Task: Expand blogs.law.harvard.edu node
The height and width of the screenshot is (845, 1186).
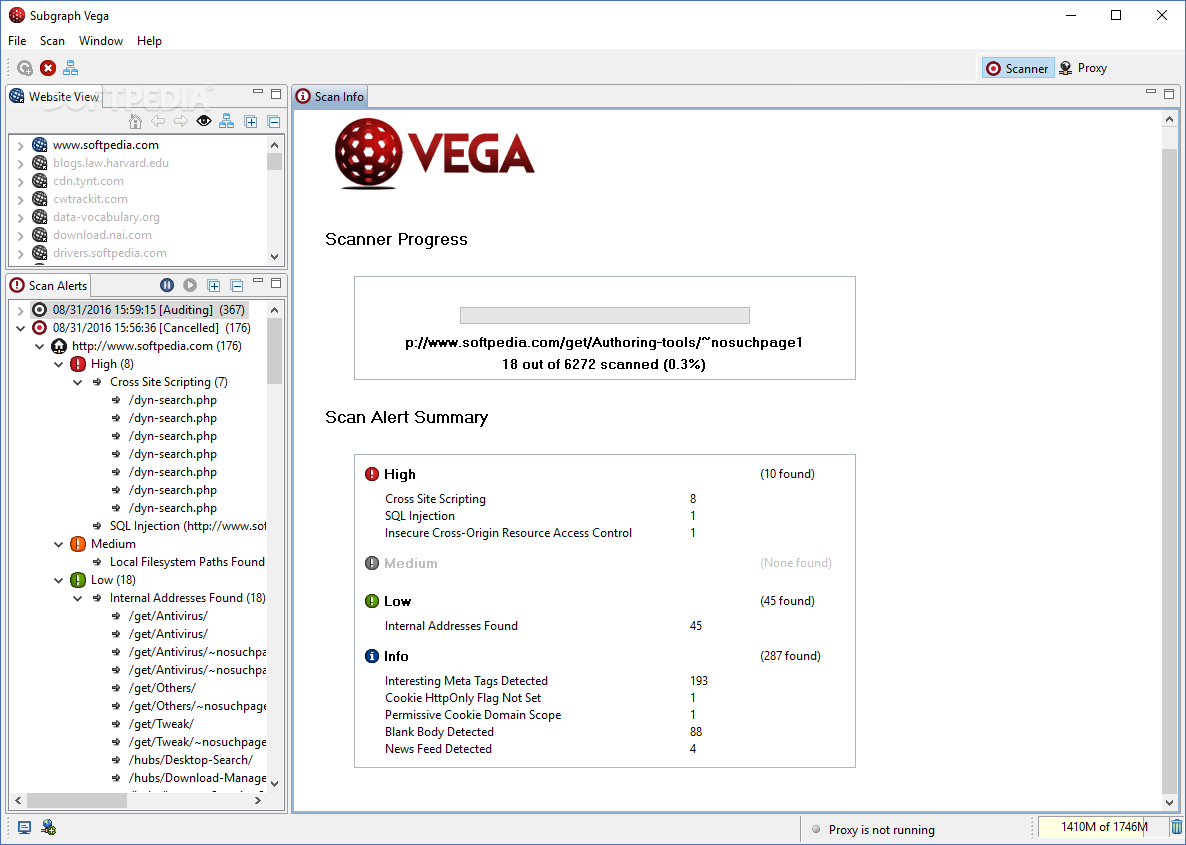Action: coord(20,163)
